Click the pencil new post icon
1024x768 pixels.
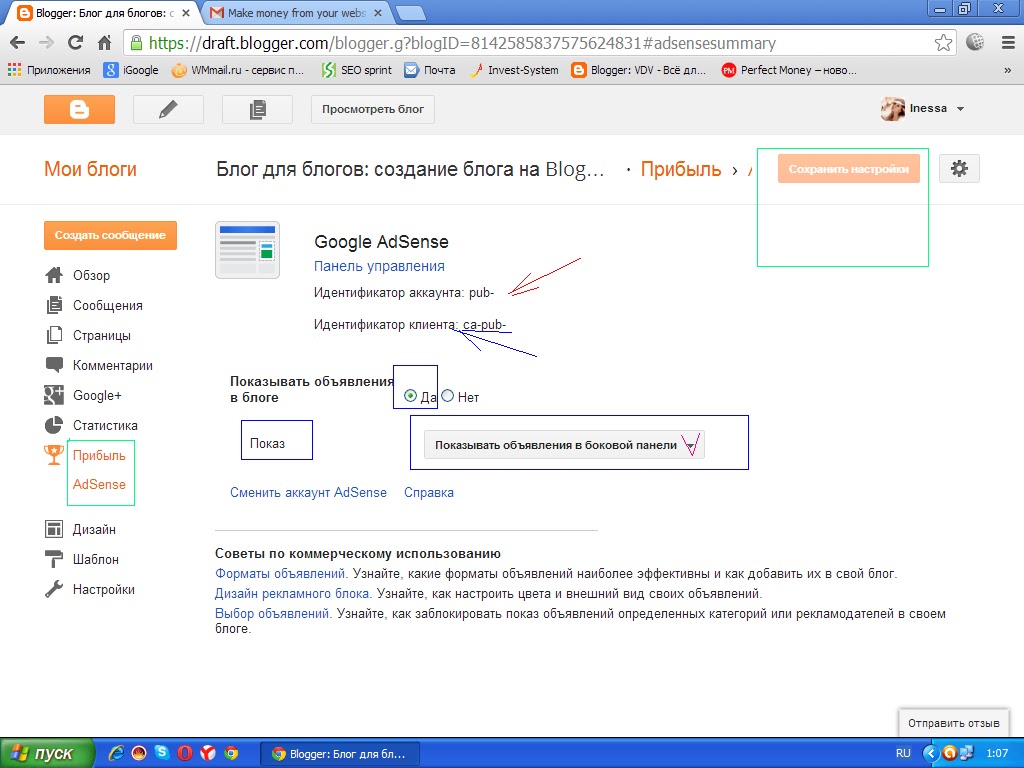pyautogui.click(x=168, y=109)
